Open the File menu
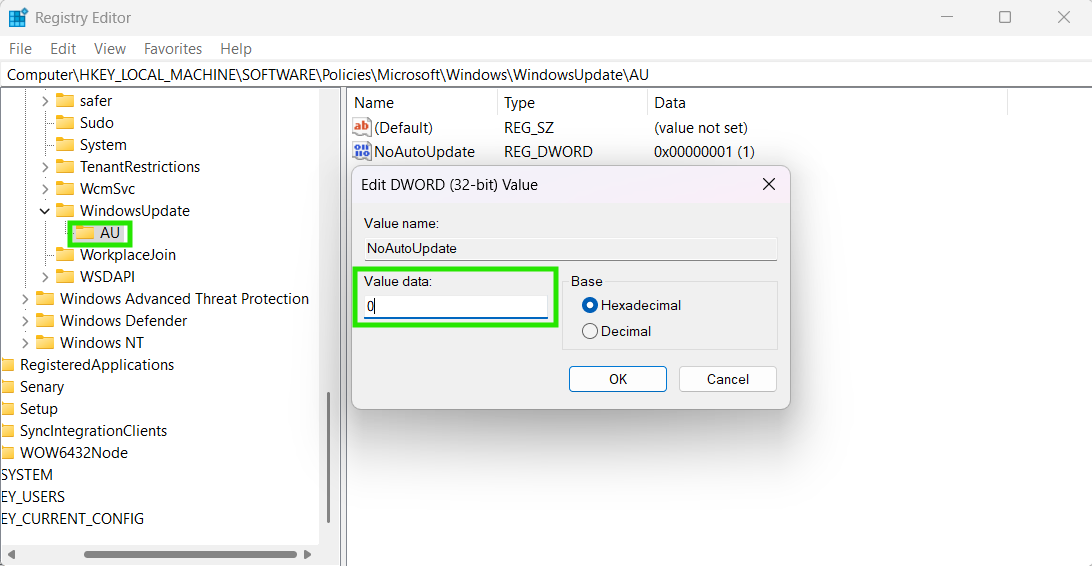 click(x=20, y=49)
